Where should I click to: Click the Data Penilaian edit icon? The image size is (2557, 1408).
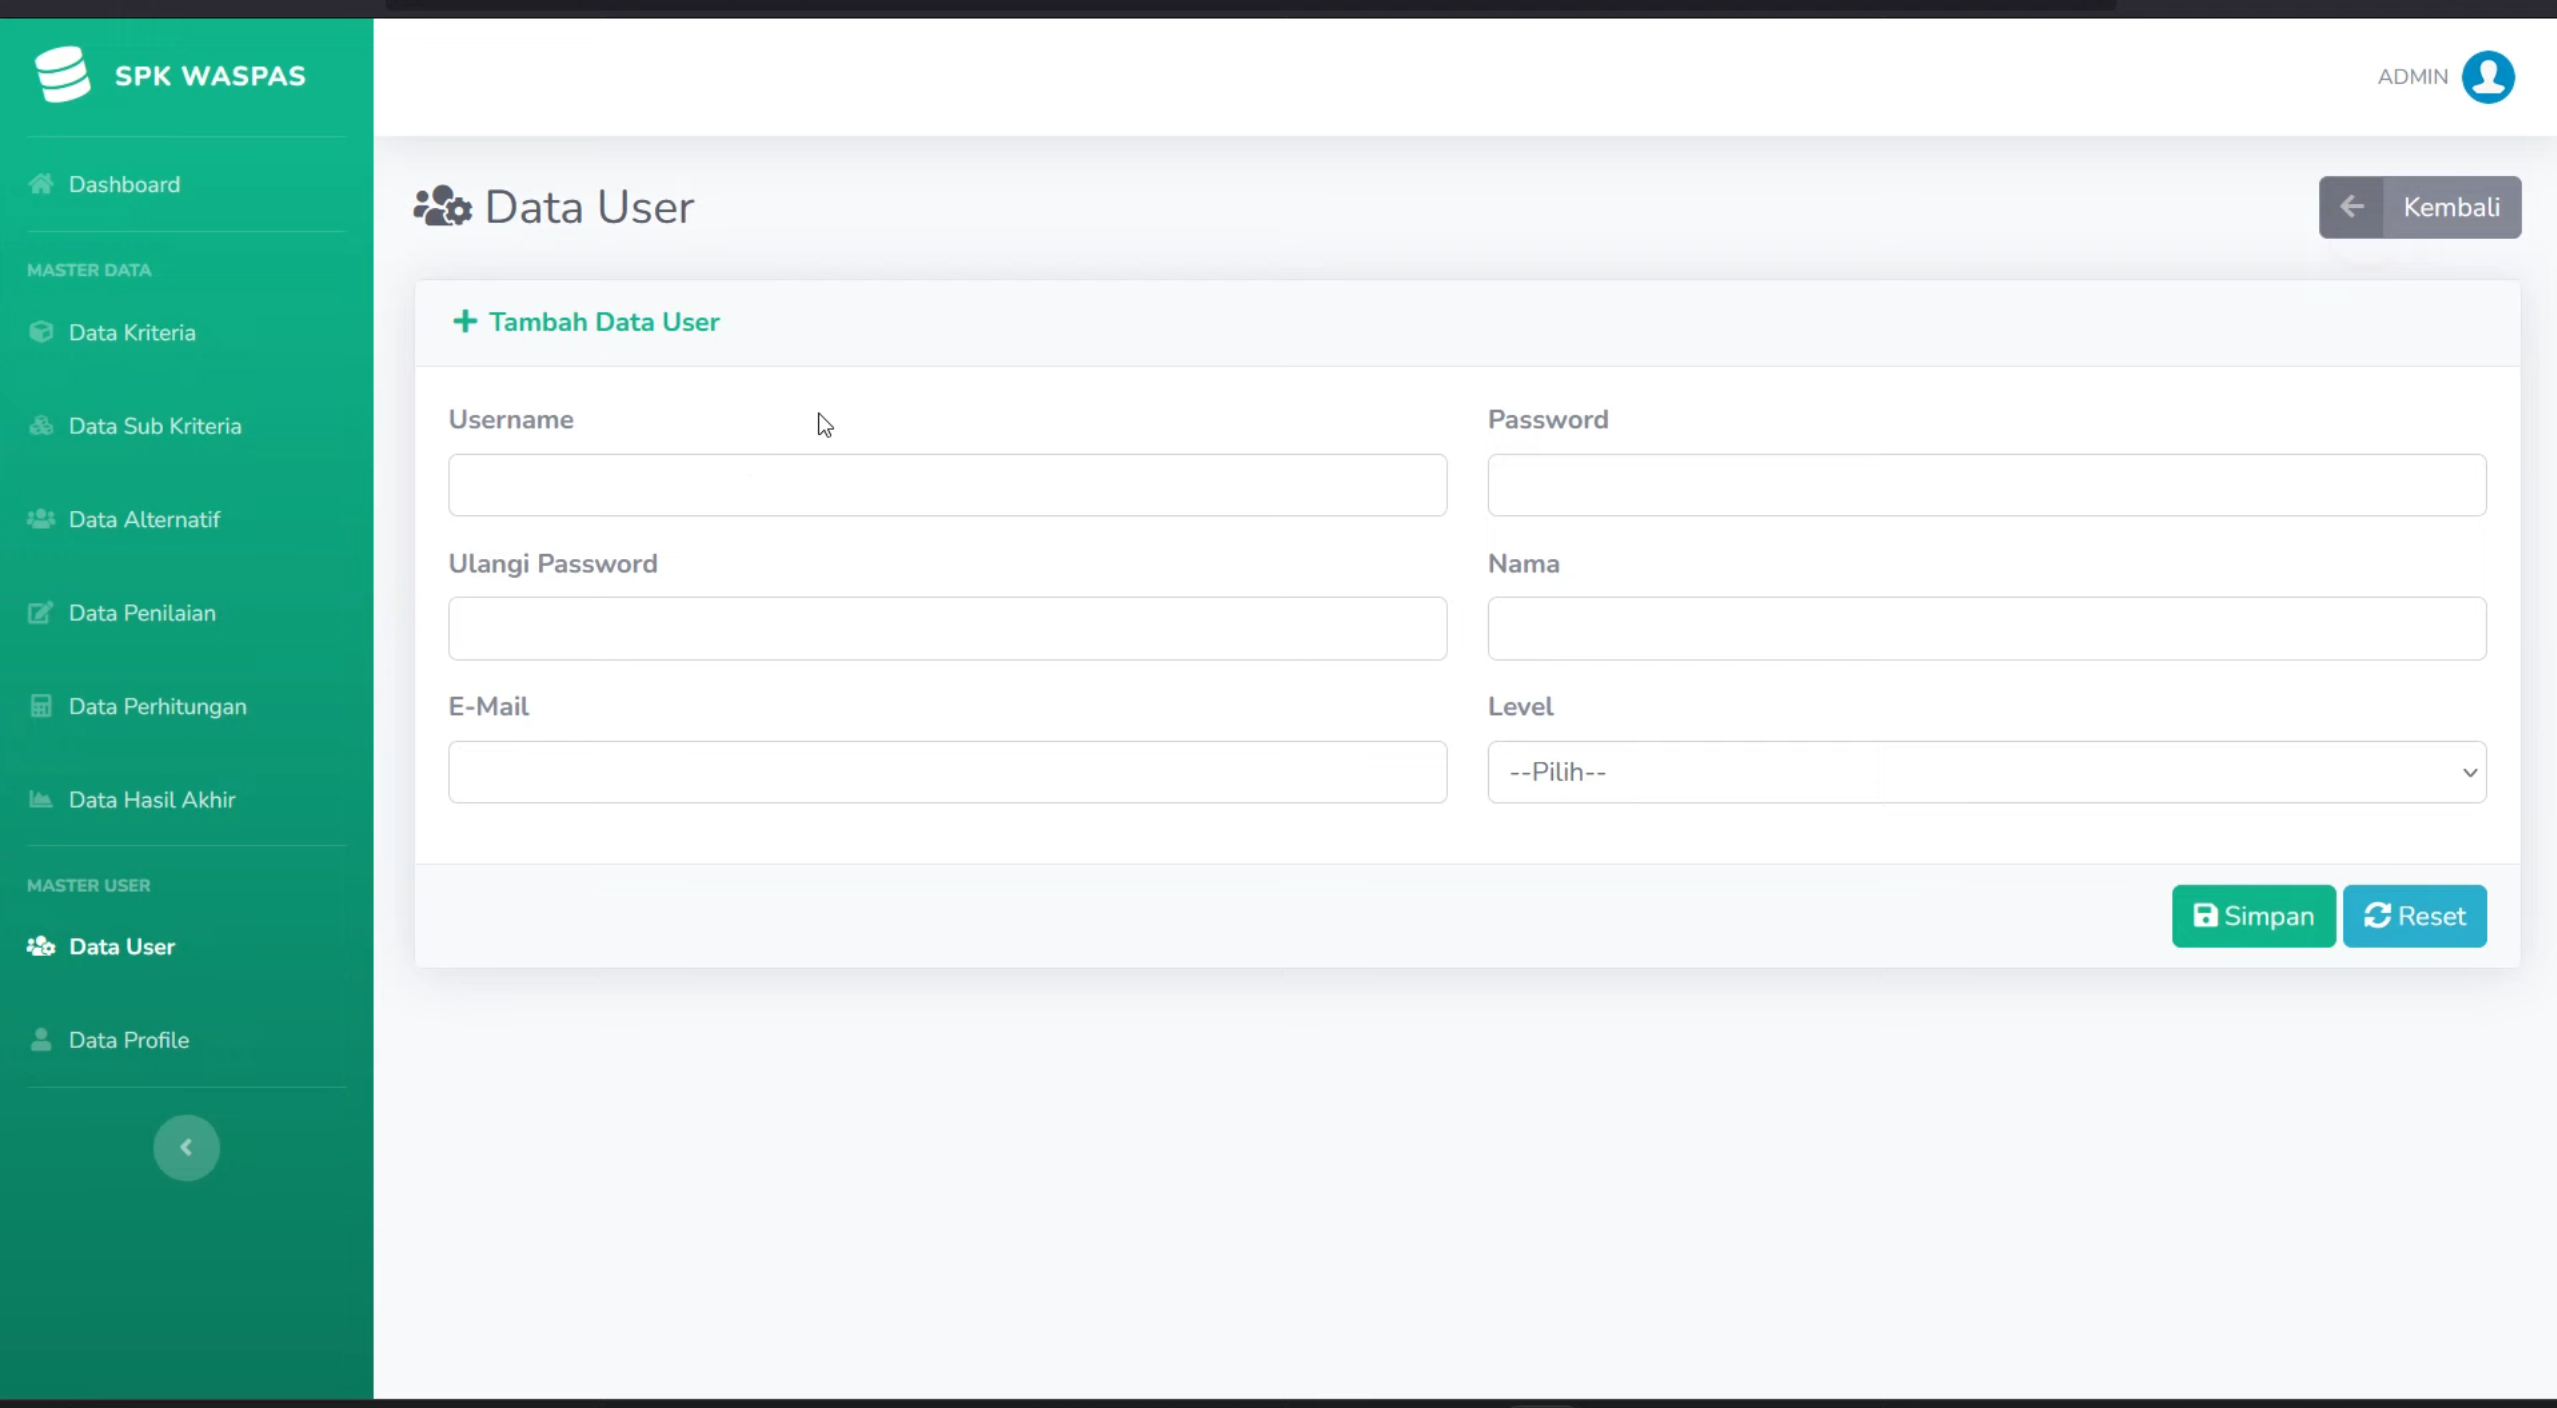click(x=41, y=612)
